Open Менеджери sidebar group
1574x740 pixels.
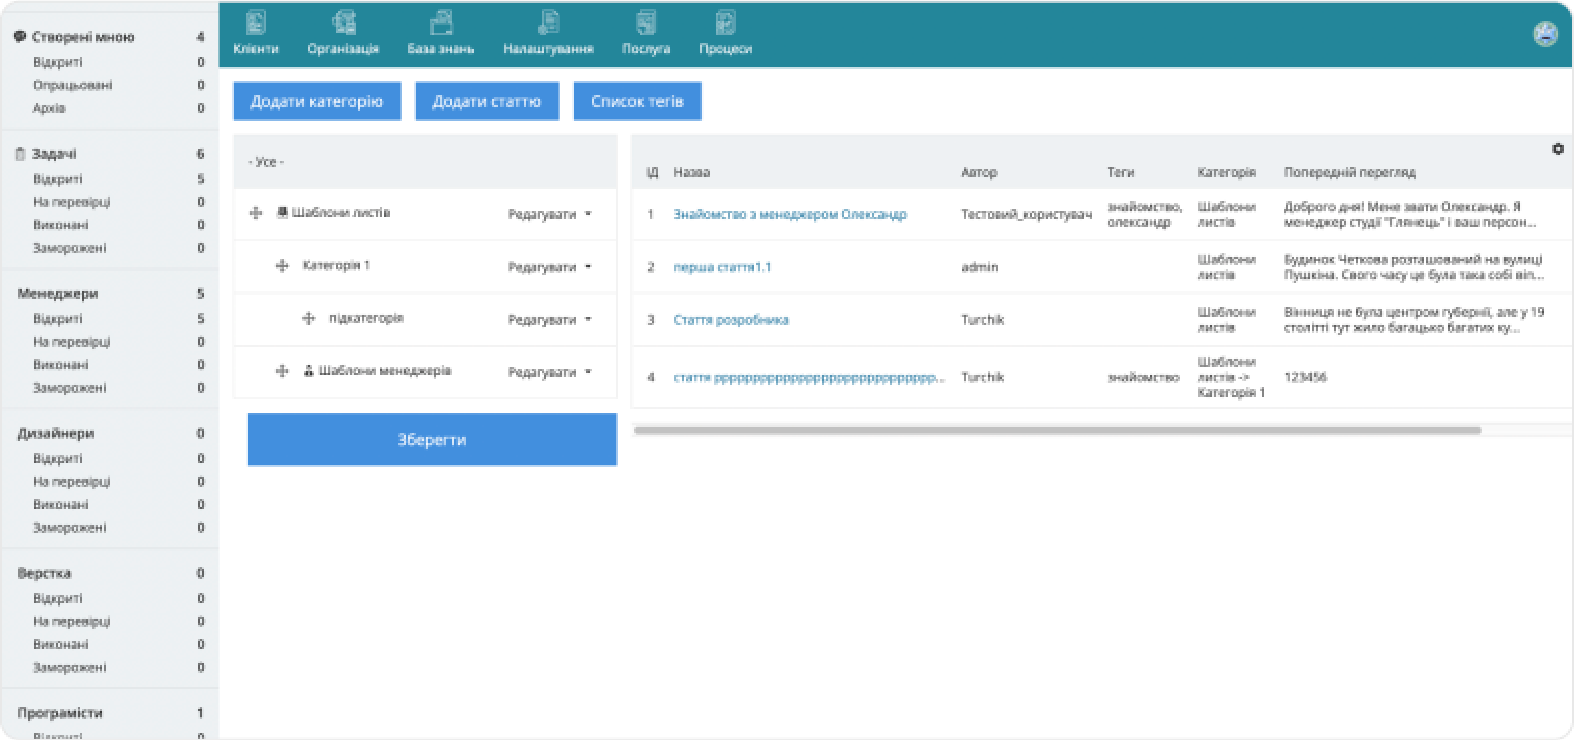click(x=58, y=294)
